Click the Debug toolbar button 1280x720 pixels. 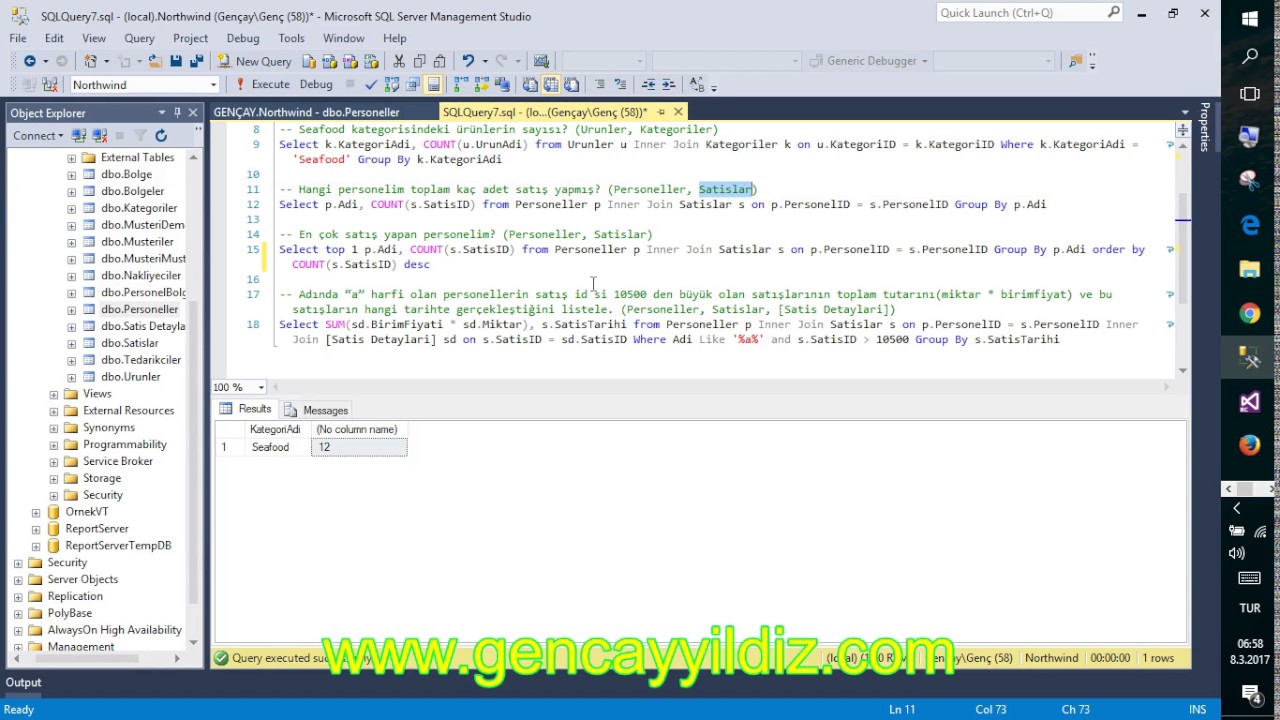[316, 85]
